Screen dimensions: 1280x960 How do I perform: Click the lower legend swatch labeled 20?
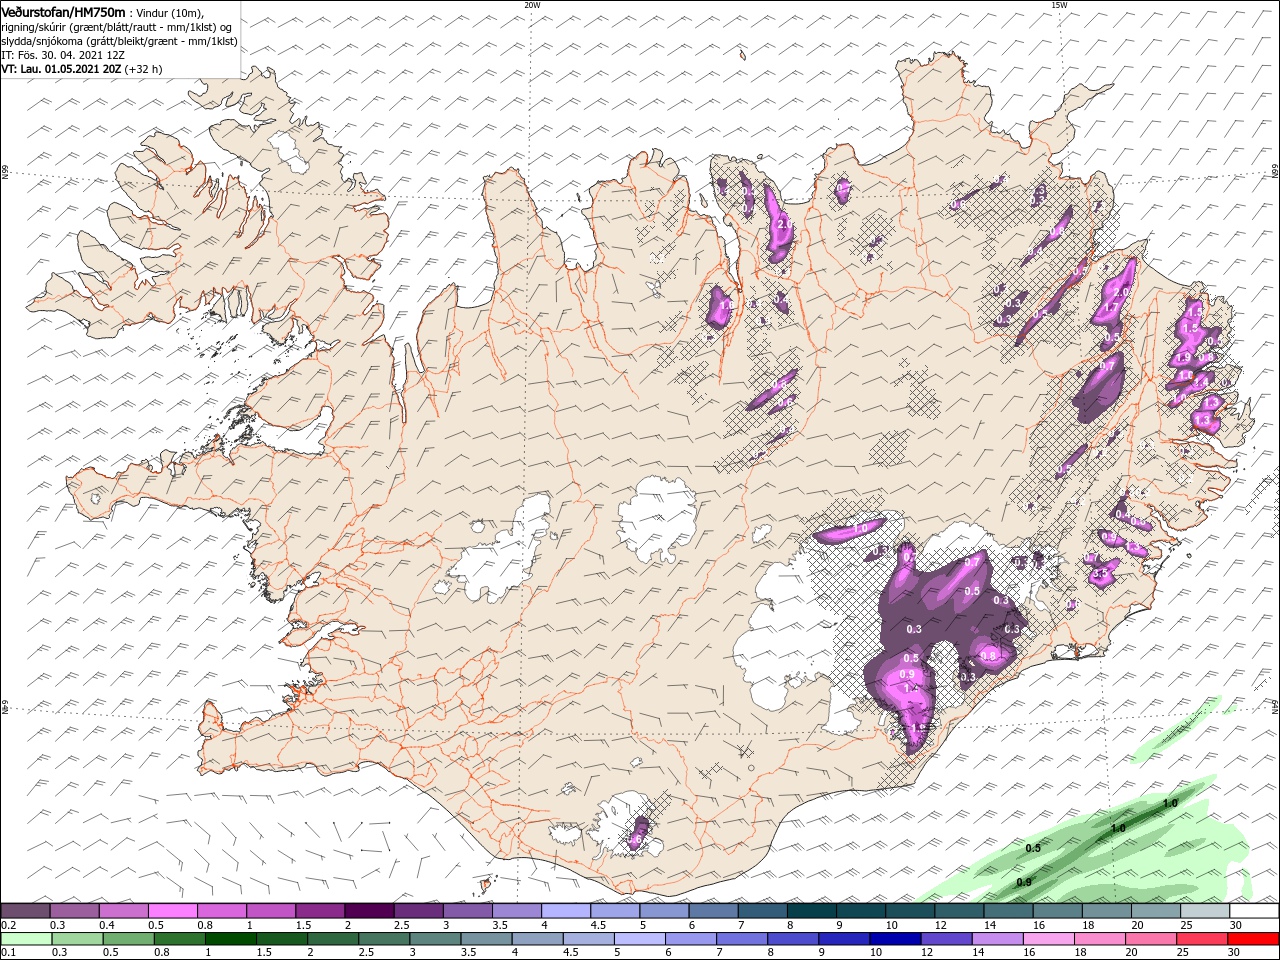tap(1152, 939)
